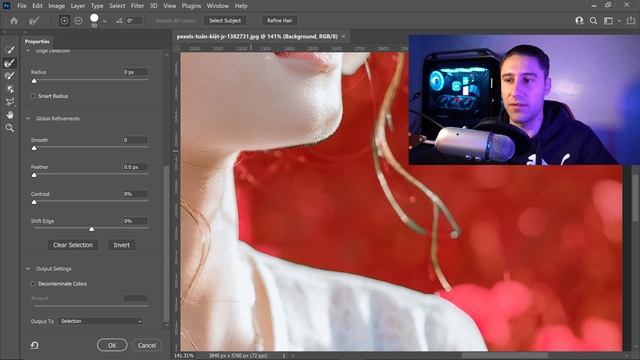The width and height of the screenshot is (640, 360).
Task: Open the brush size picker showing 50
Action: tap(94, 20)
